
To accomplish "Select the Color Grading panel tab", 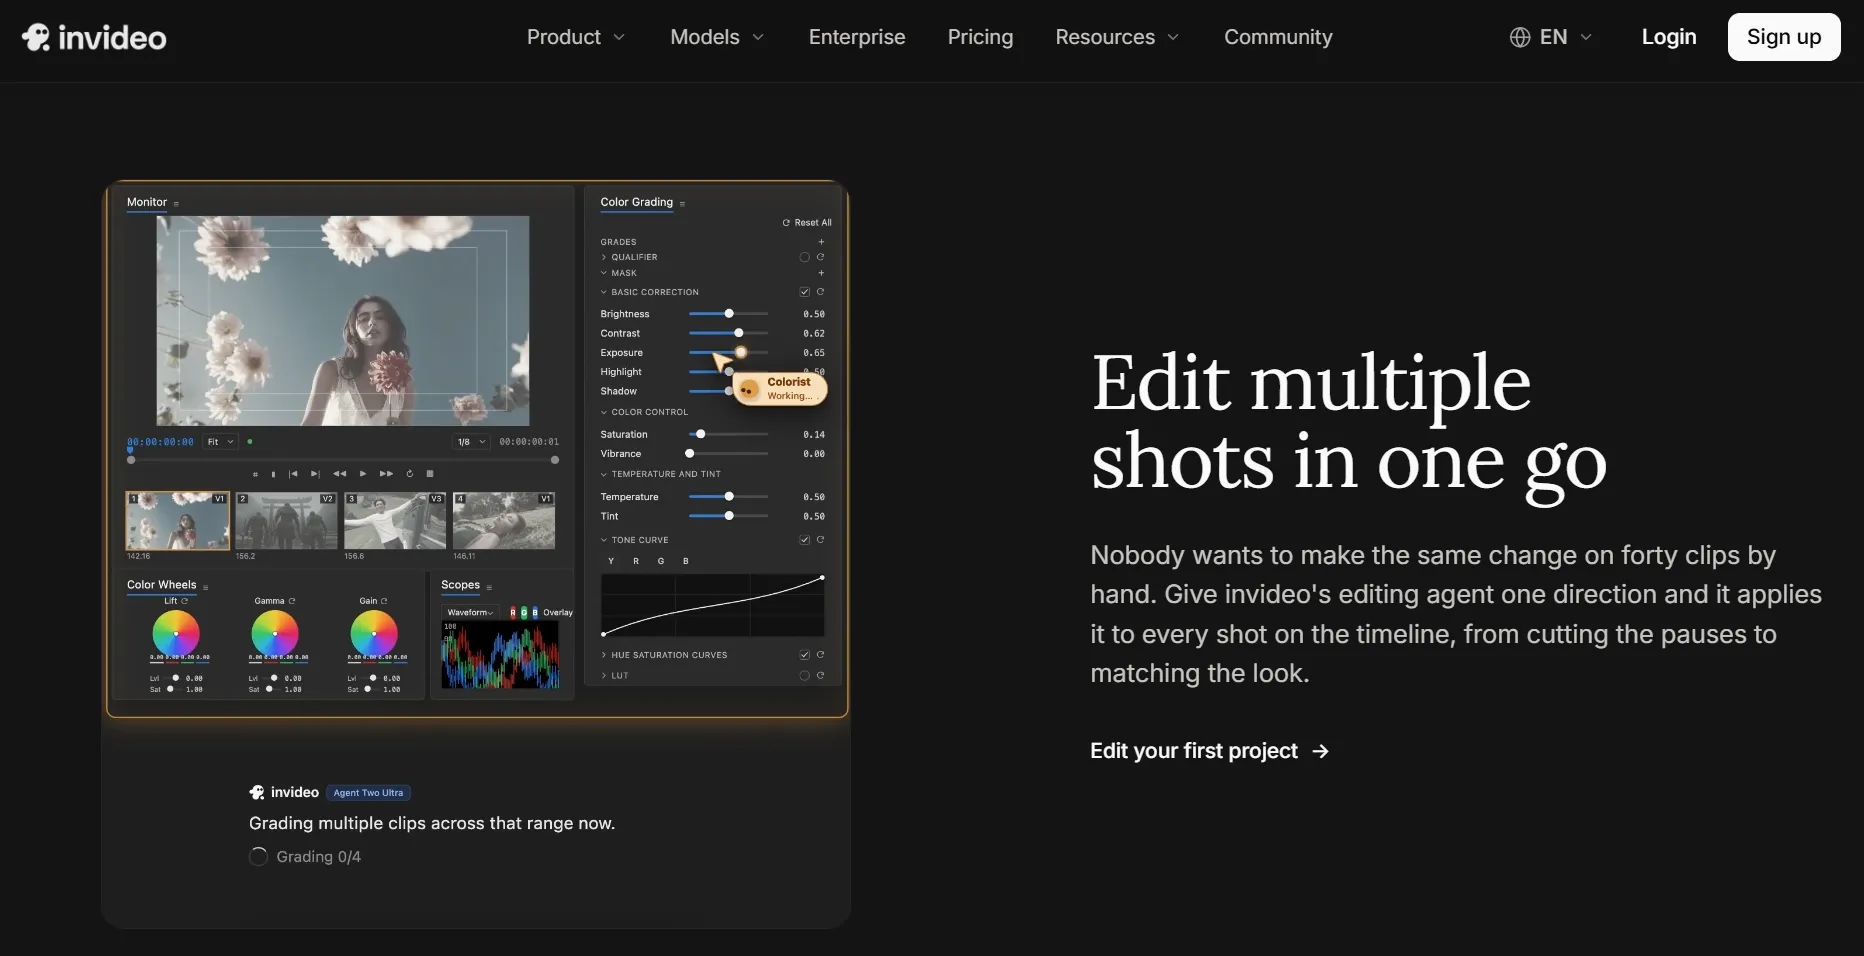I will tap(636, 202).
